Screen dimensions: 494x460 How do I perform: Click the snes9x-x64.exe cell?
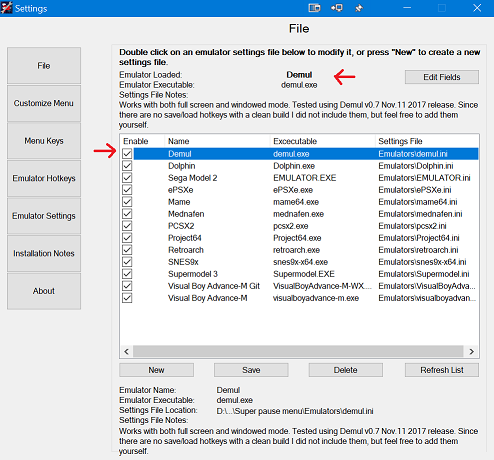300,262
